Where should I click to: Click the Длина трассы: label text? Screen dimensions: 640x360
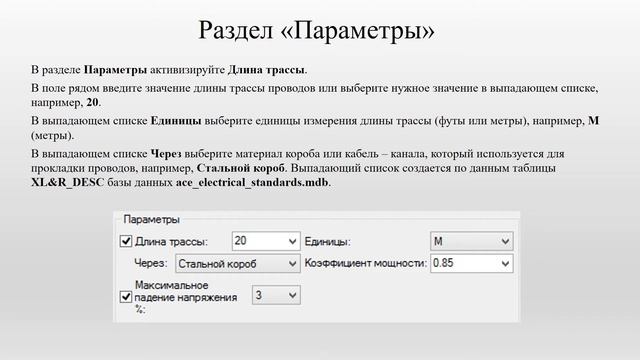point(171,242)
